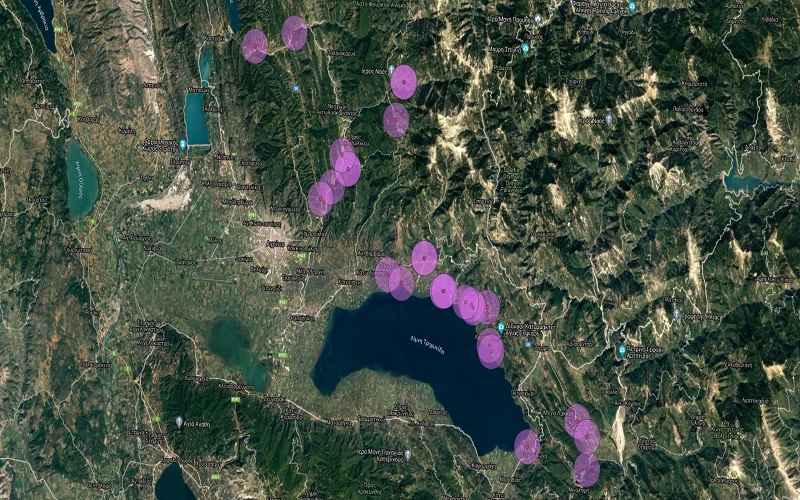This screenshot has width=800, height=500.
Task: Click the southernmost purple circle on the map
Action: point(587,470)
